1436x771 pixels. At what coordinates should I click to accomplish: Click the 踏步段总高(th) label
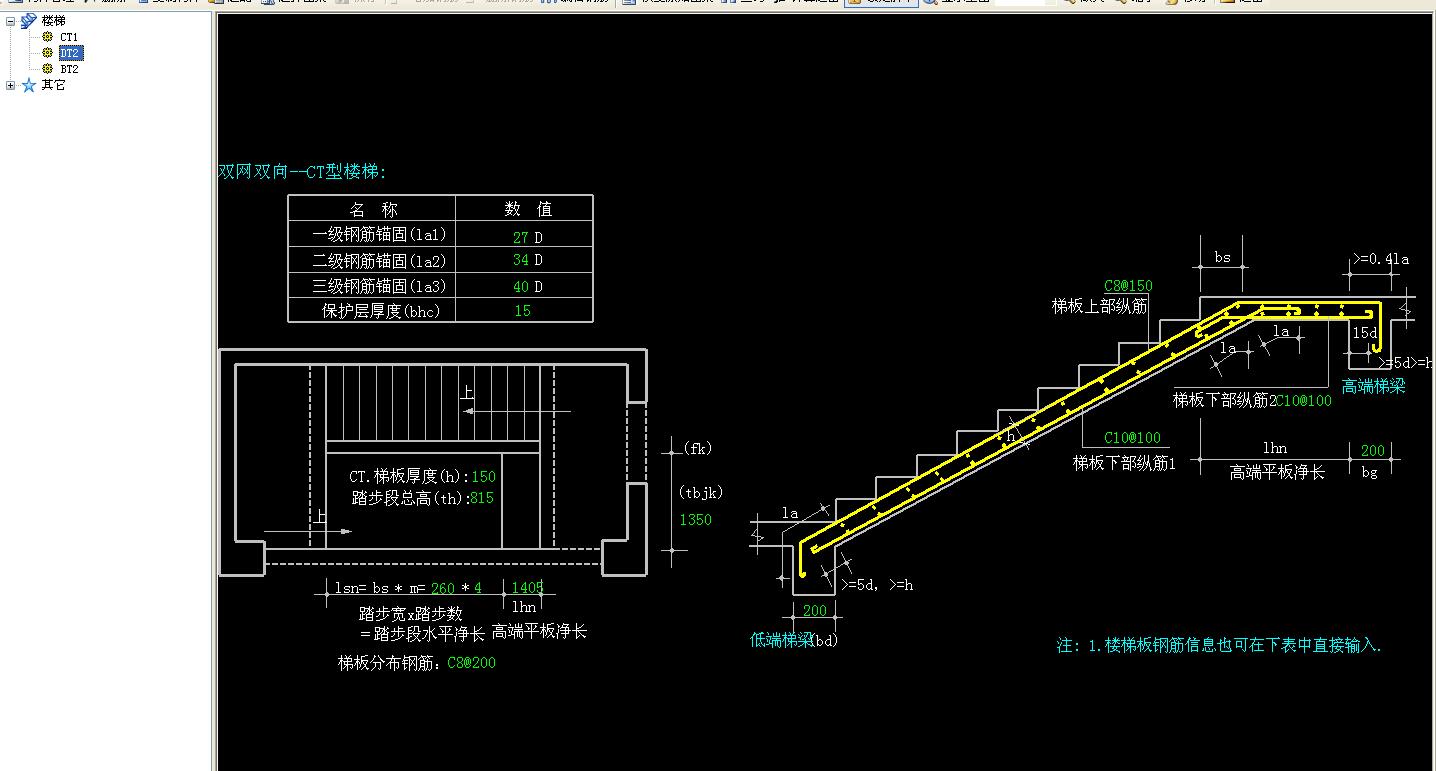click(410, 498)
